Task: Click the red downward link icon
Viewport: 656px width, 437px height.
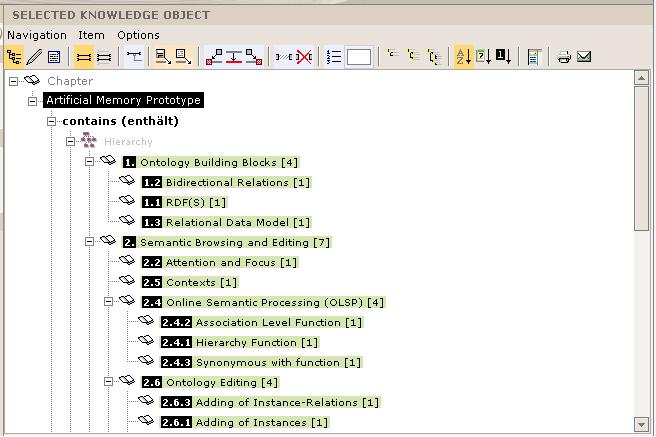Action: 234,56
